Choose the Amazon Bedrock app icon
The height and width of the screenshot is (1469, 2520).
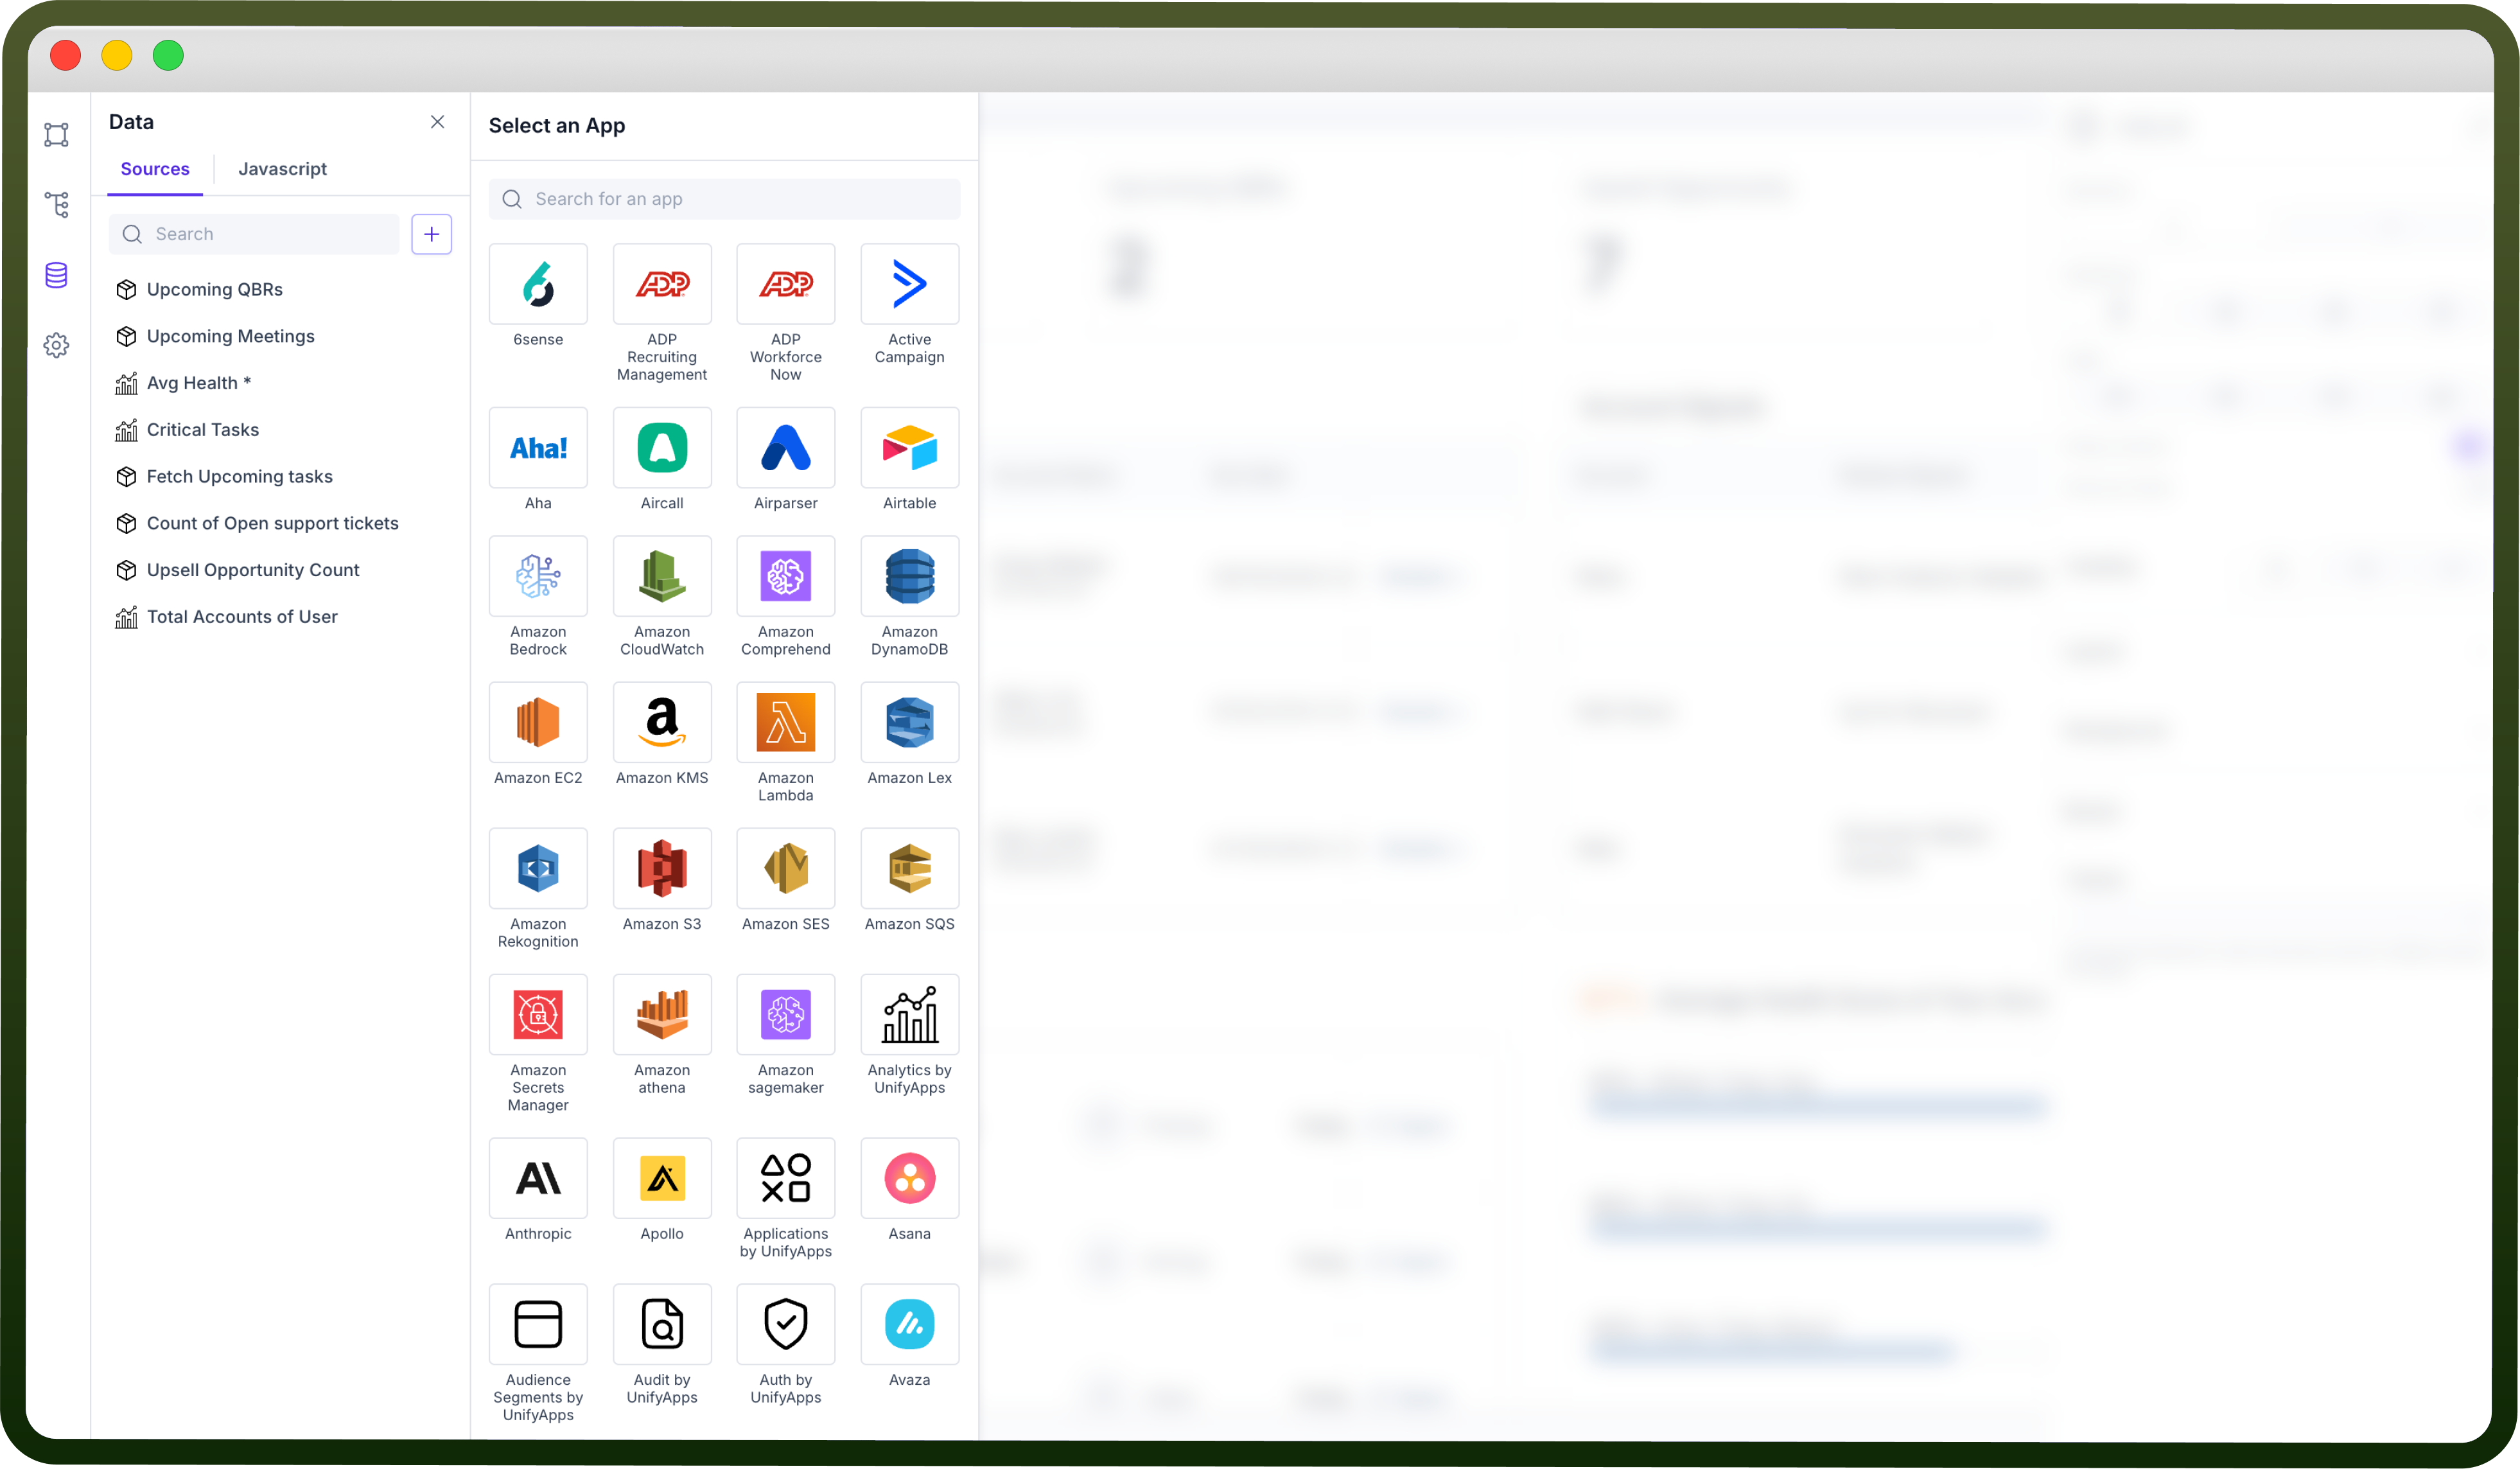(x=538, y=576)
